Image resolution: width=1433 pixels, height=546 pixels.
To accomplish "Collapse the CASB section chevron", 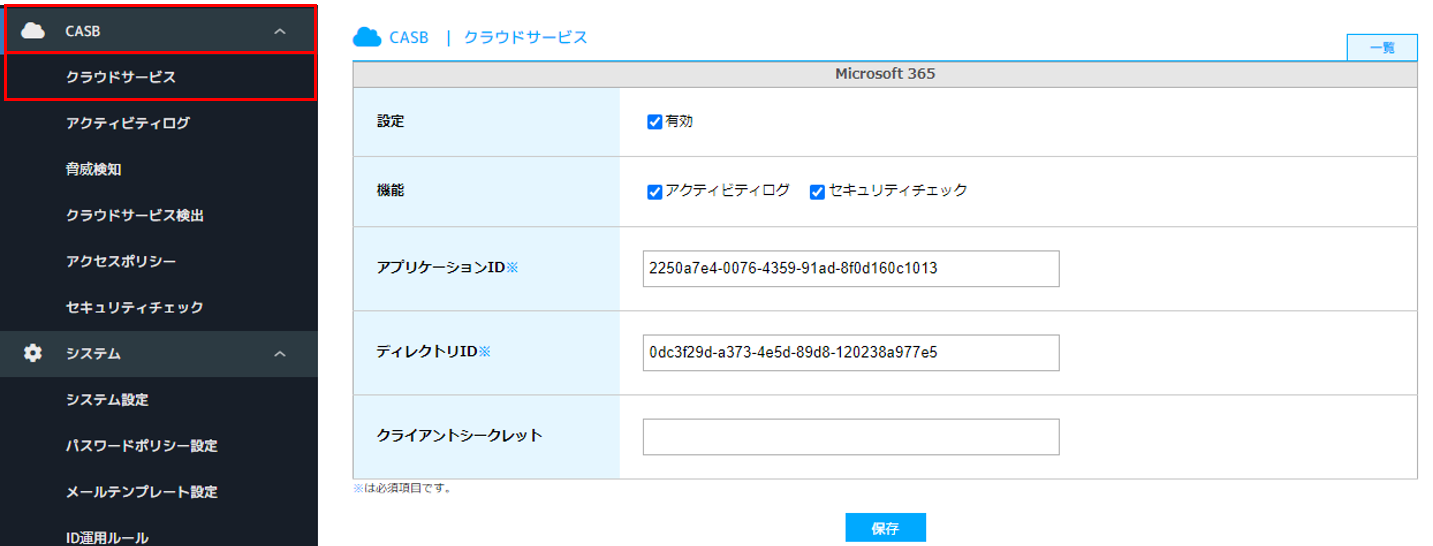I will (280, 31).
